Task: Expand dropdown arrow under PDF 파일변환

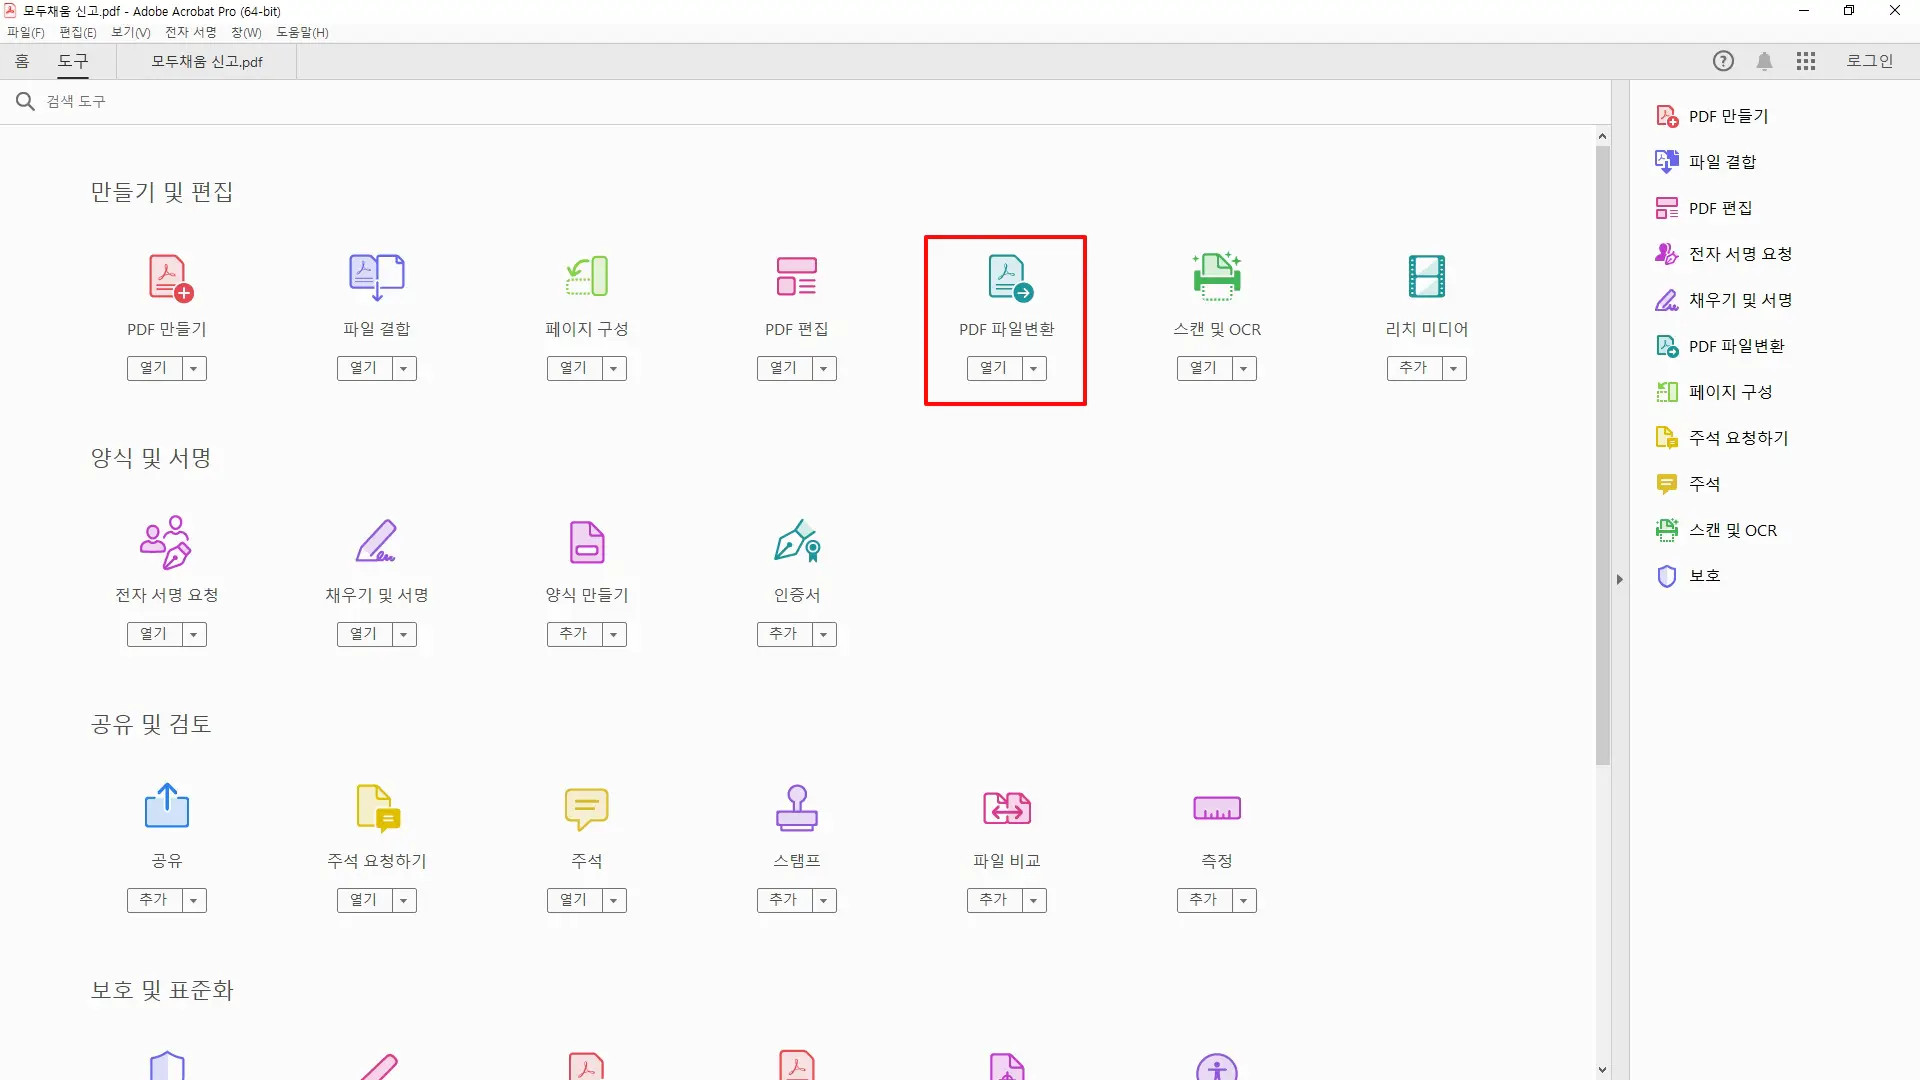Action: coord(1034,369)
